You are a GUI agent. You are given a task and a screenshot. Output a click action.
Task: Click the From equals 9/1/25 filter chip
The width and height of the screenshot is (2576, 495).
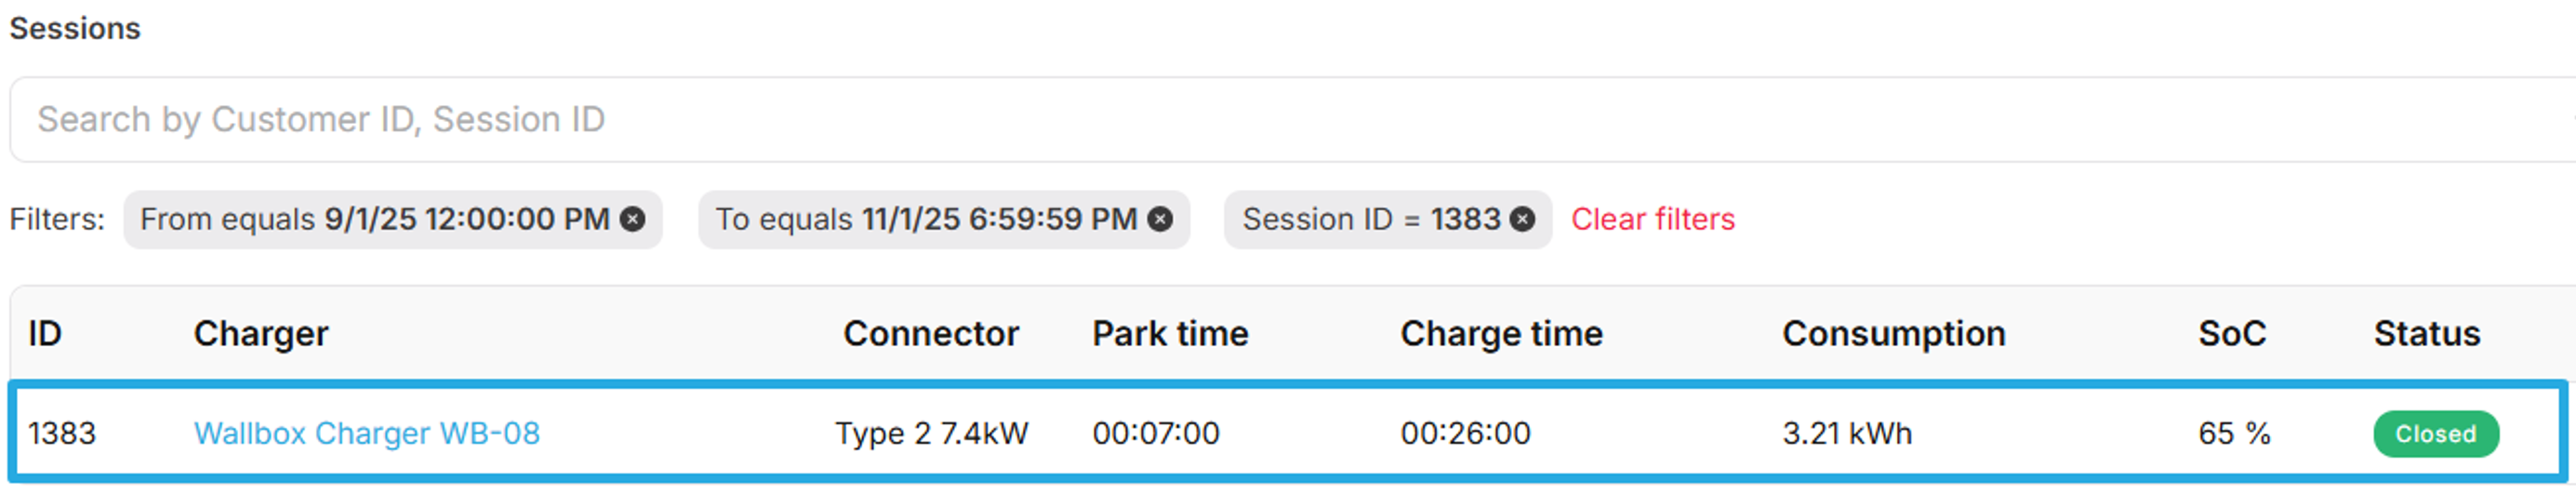[x=375, y=219]
